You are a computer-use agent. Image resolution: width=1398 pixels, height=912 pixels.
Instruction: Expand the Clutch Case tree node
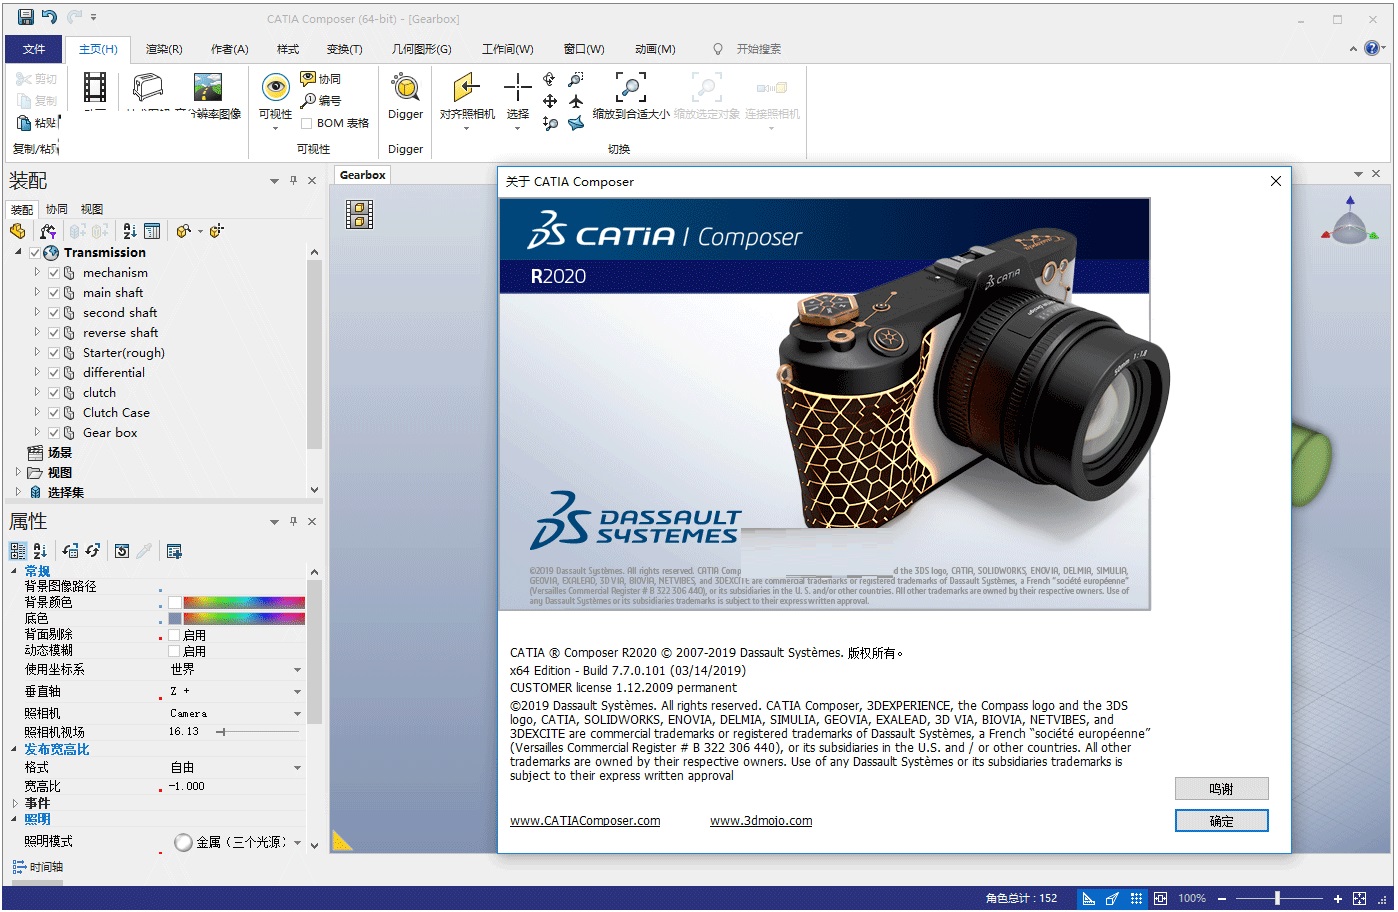coord(37,412)
